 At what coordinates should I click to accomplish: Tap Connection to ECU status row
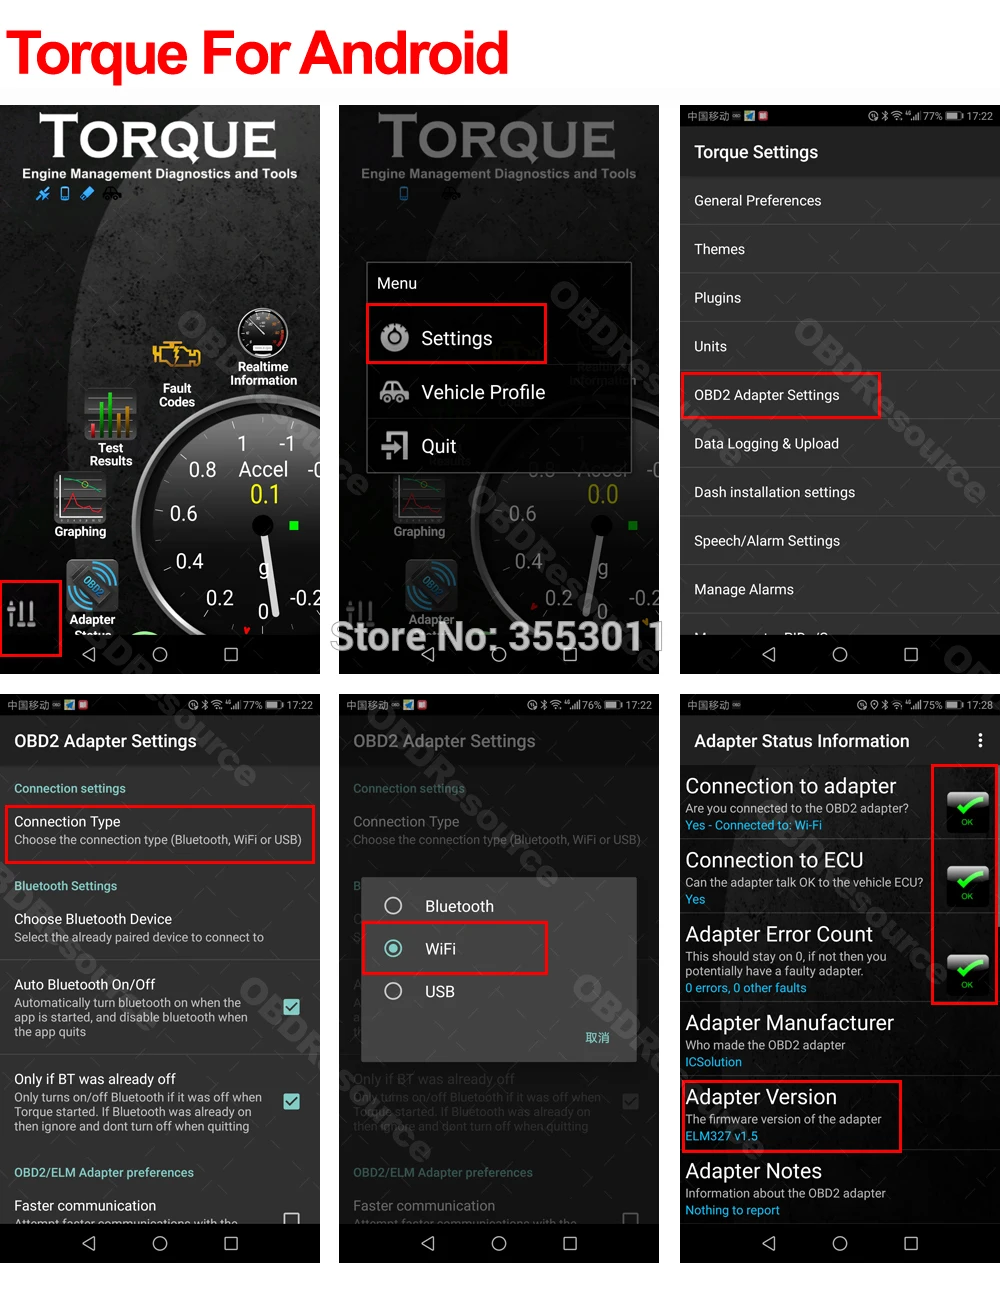point(840,878)
